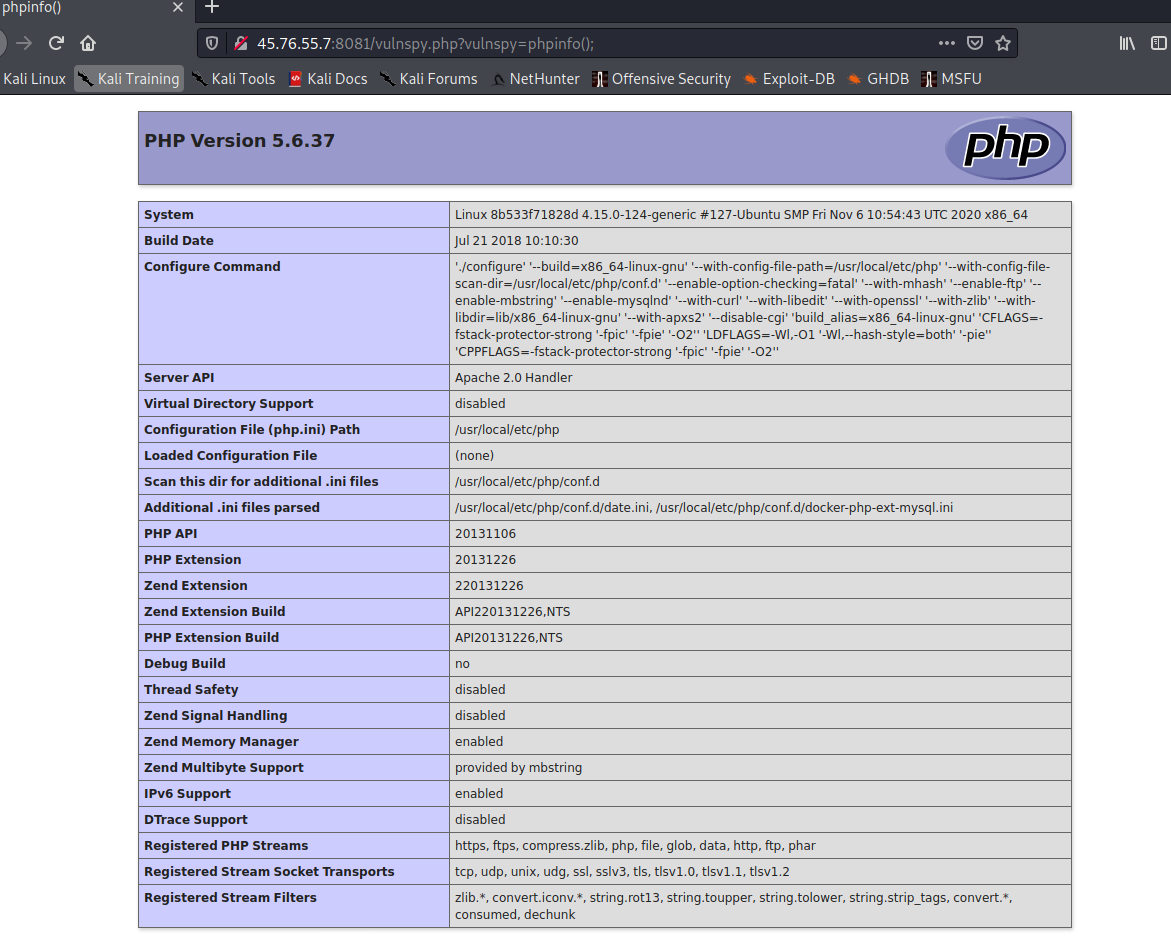Open the tracking protection shield icon
Image resolution: width=1171 pixels, height=938 pixels.
click(x=212, y=43)
